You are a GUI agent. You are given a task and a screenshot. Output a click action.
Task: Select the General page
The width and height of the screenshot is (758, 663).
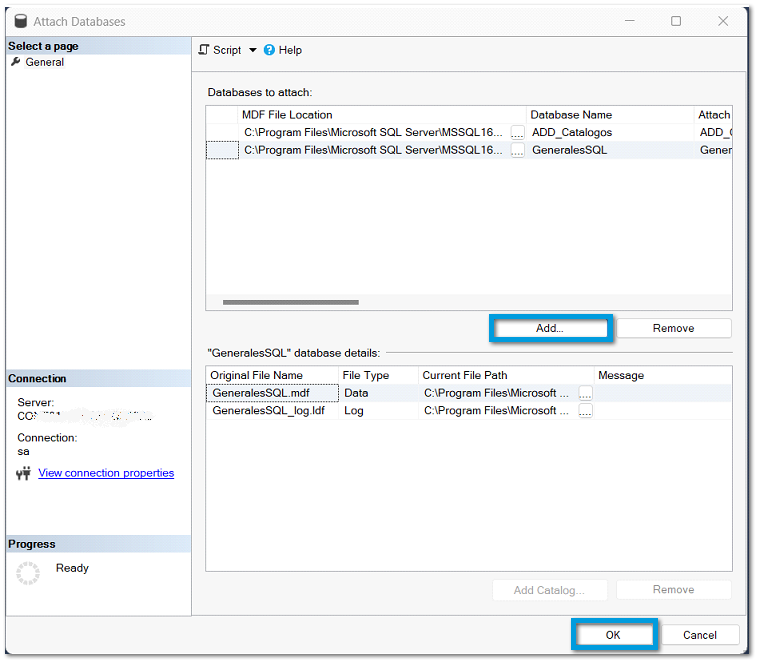44,62
